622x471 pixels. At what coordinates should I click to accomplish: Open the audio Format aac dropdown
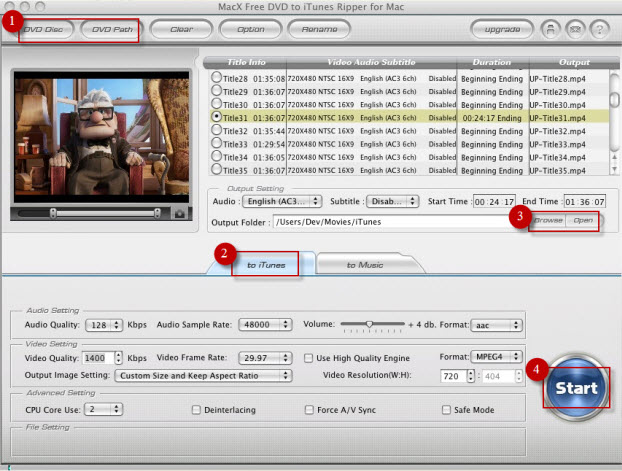coord(496,325)
